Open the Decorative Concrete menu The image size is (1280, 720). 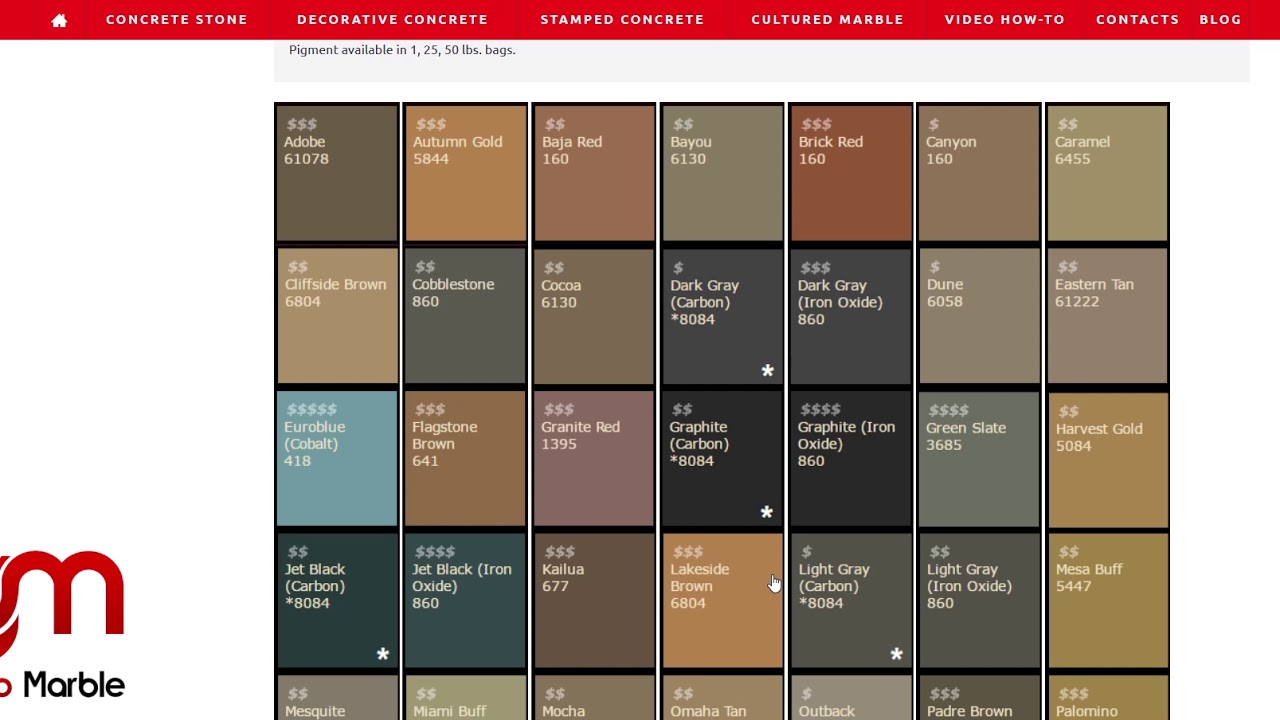(393, 19)
